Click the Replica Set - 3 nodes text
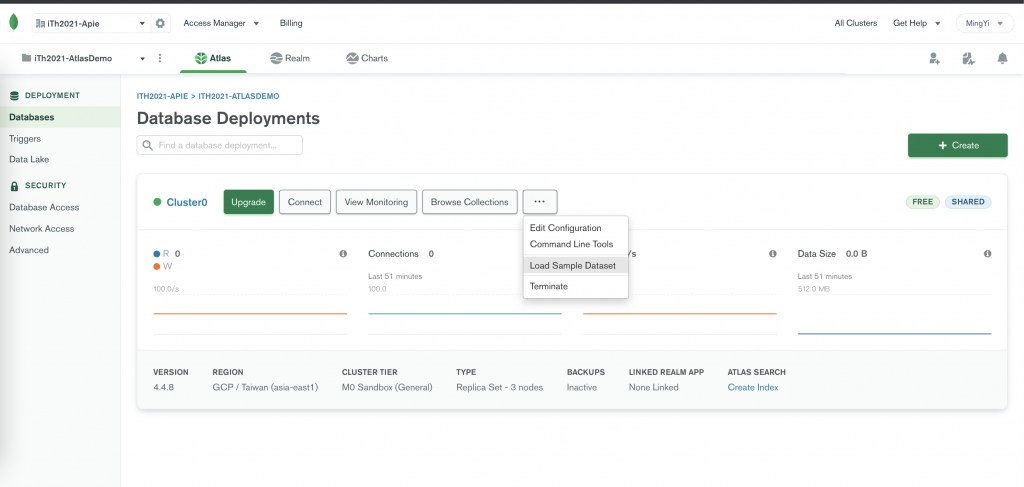The image size is (1024, 487). pos(500,387)
